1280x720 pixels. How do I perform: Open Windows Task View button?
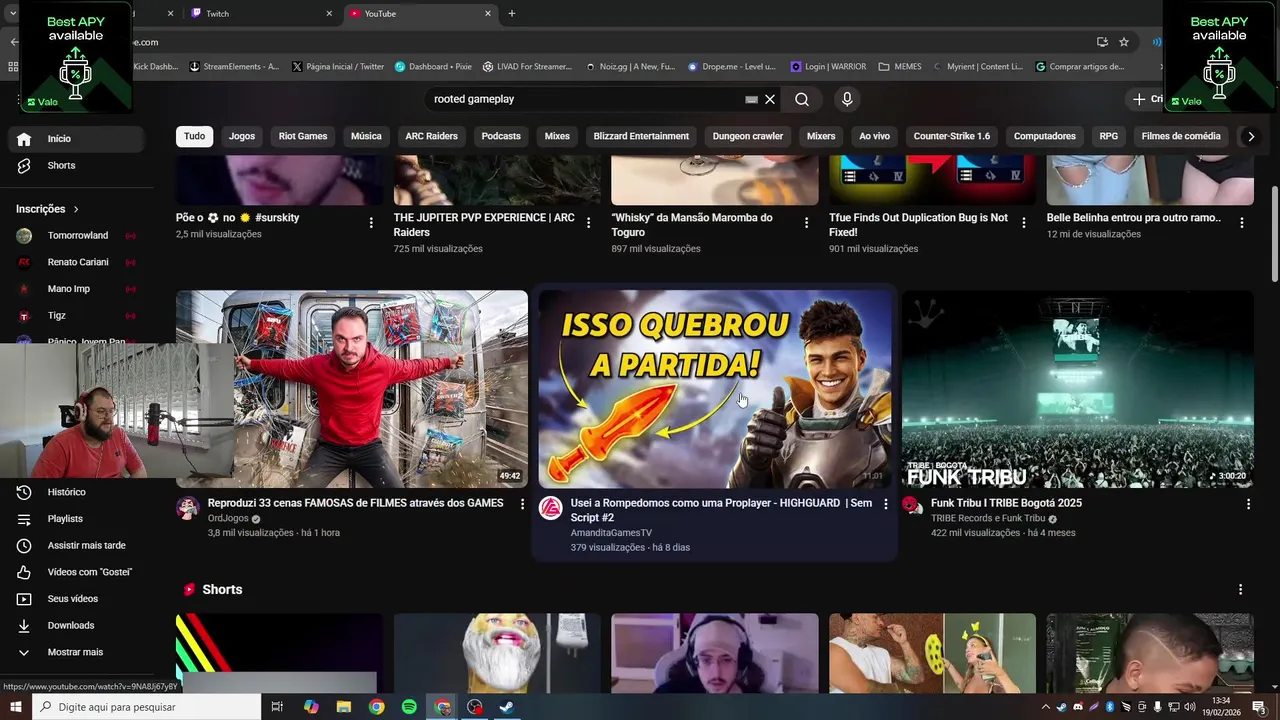[278, 707]
